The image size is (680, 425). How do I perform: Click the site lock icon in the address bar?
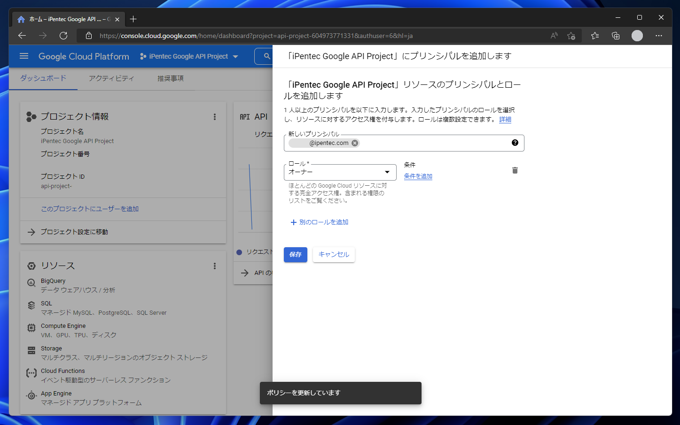(x=88, y=36)
